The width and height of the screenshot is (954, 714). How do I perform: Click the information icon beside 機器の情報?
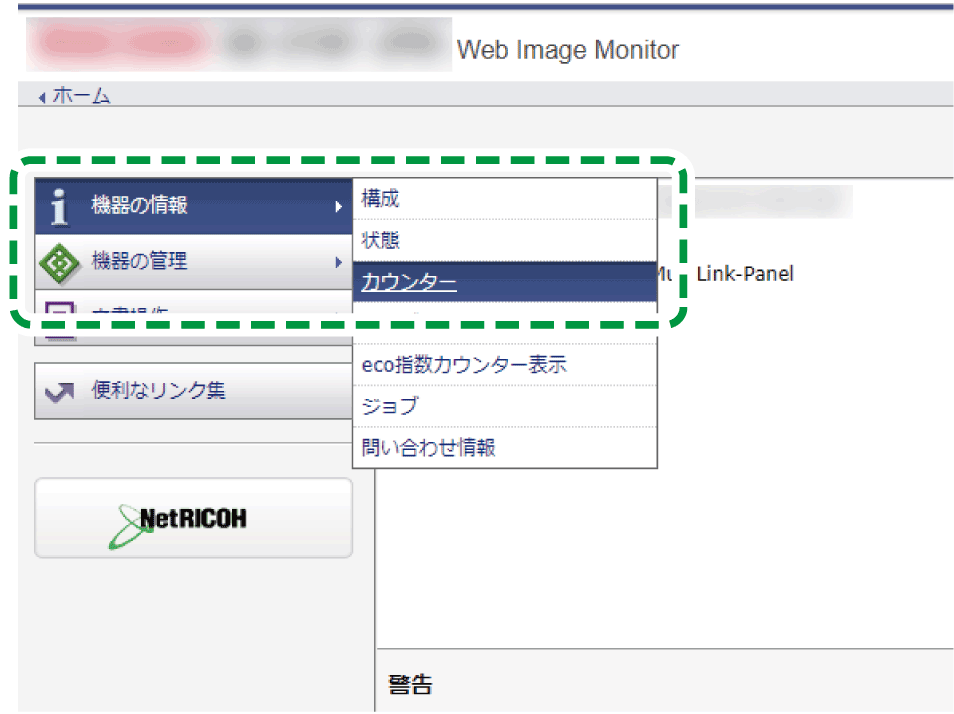point(57,206)
